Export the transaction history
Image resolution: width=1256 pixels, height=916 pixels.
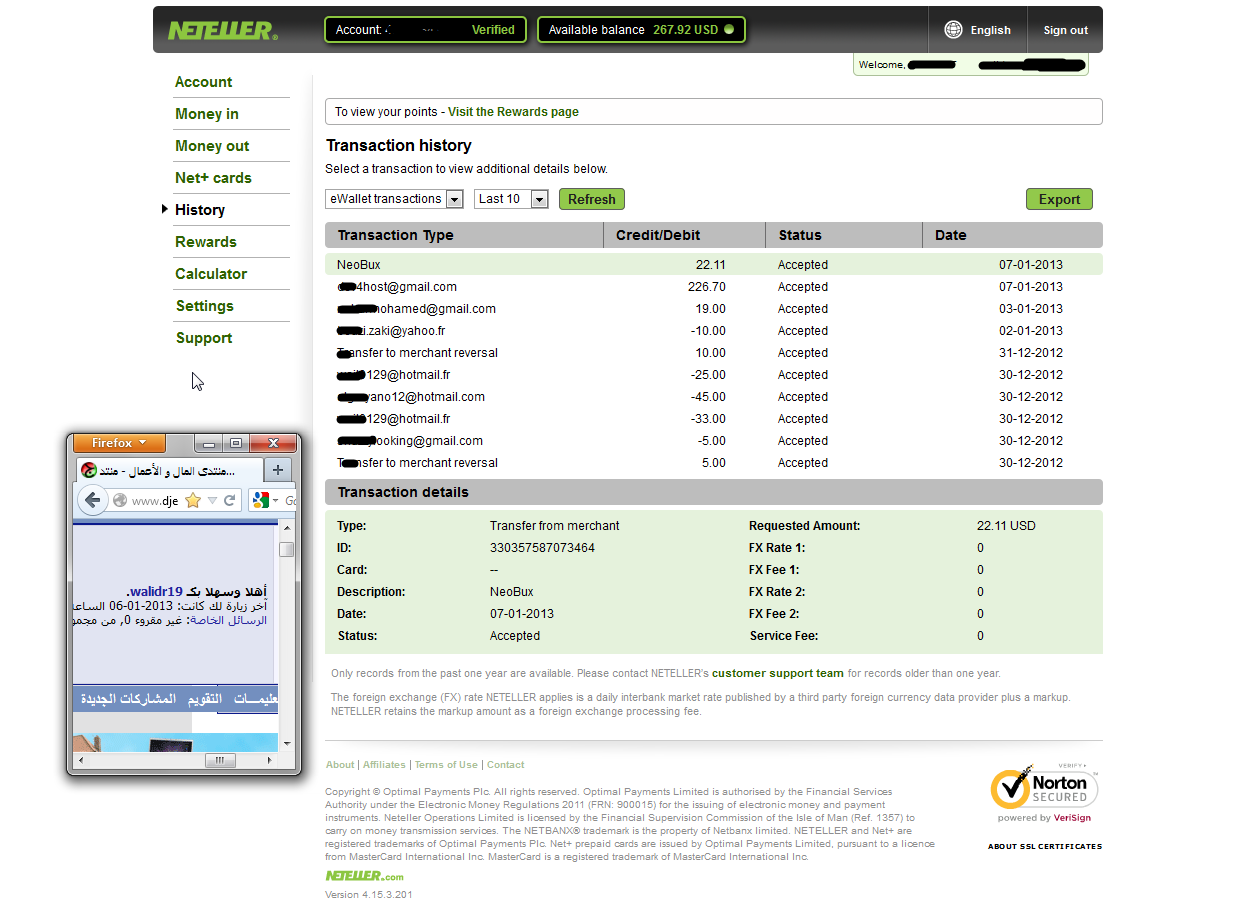tap(1059, 199)
